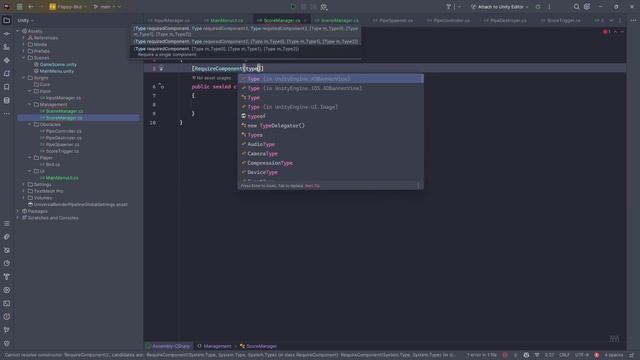Click the Next Tip link in completion popup
640x360 pixels.
313,186
